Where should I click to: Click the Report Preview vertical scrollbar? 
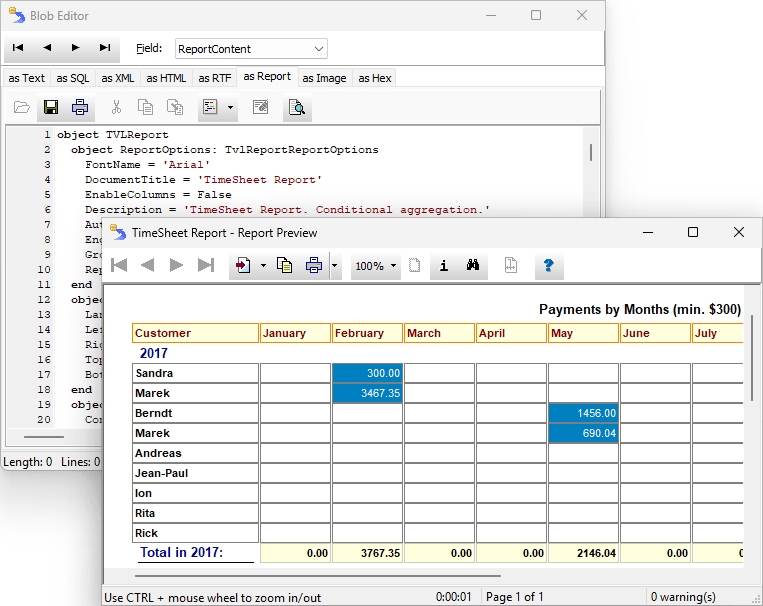752,358
